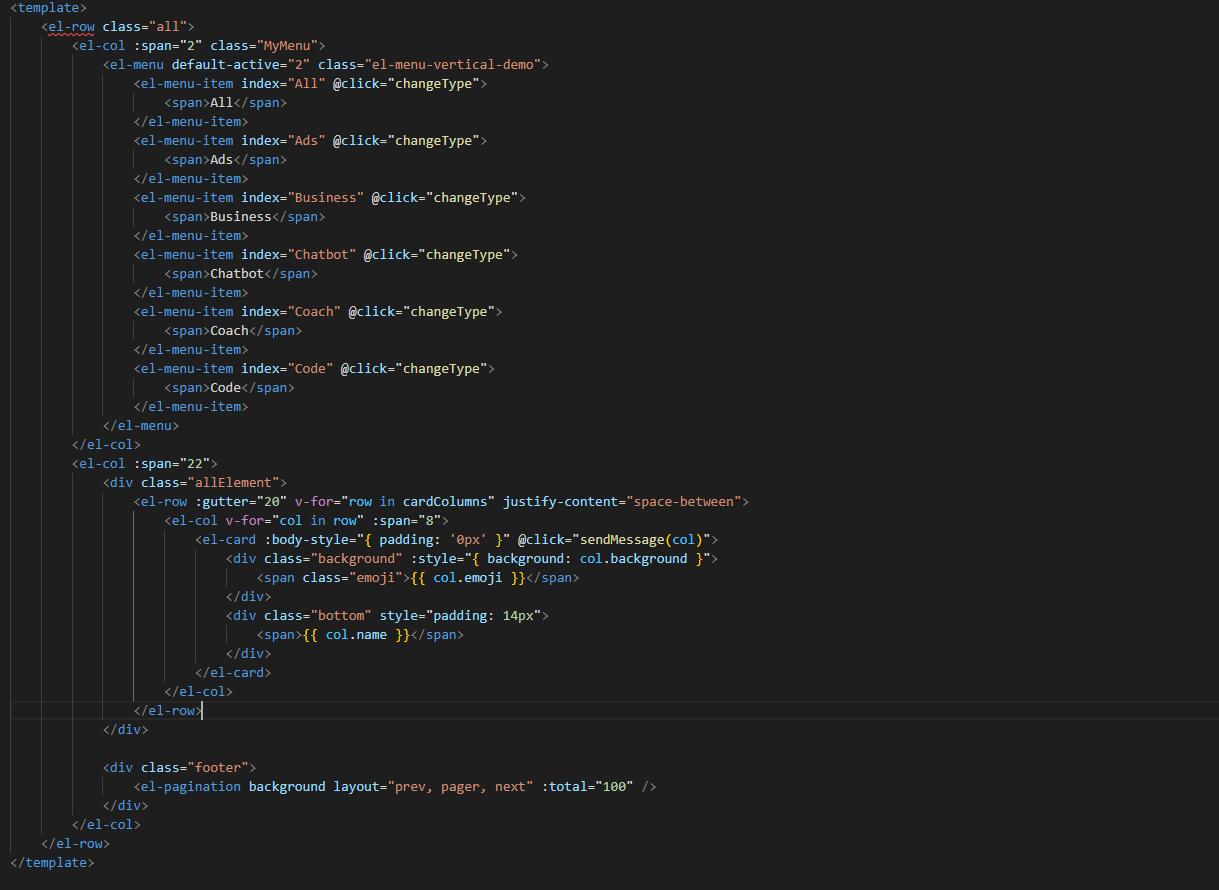This screenshot has height=890, width=1219.
Task: Click the Code text inside the span
Action: tap(225, 387)
